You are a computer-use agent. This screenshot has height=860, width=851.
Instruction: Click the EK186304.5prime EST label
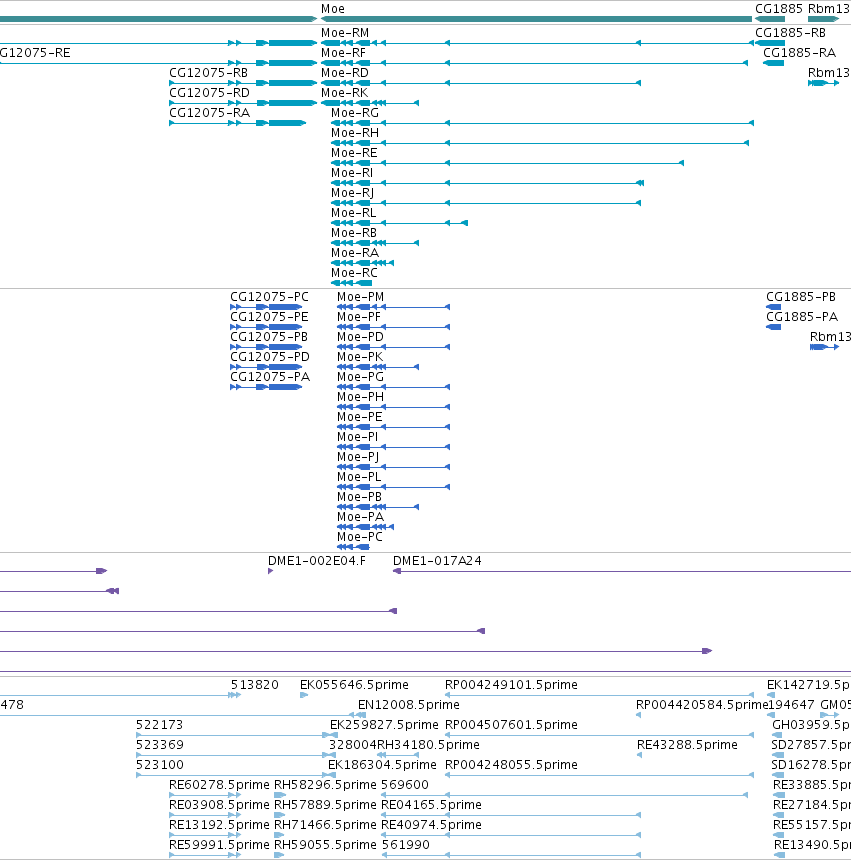pyautogui.click(x=382, y=765)
